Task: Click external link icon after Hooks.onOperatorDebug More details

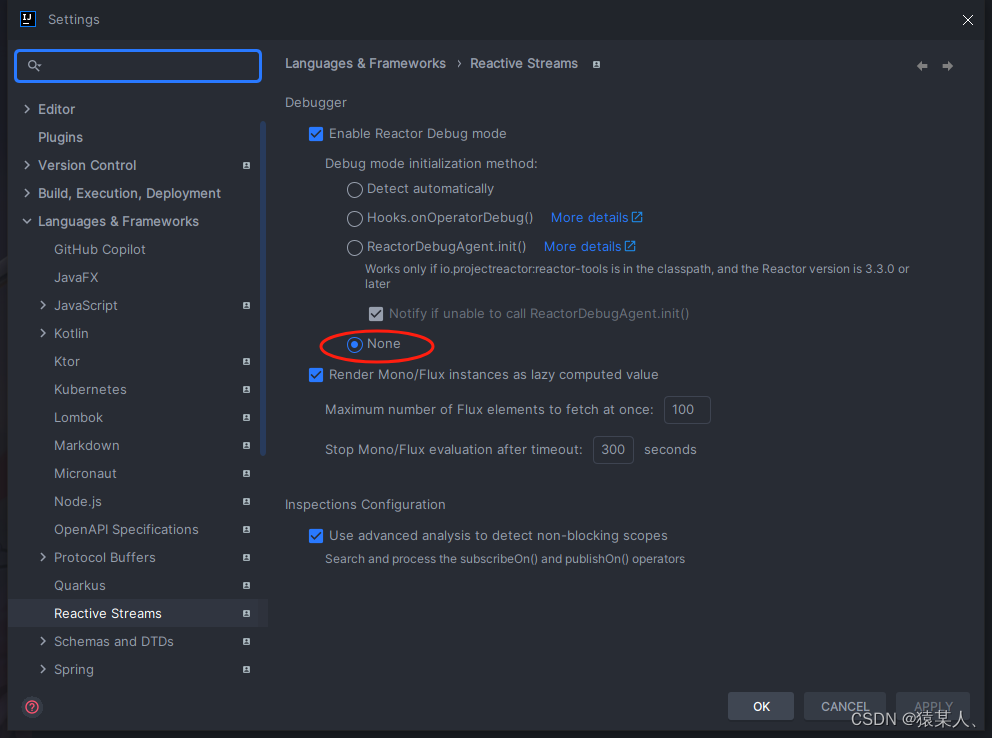Action: coord(637,217)
